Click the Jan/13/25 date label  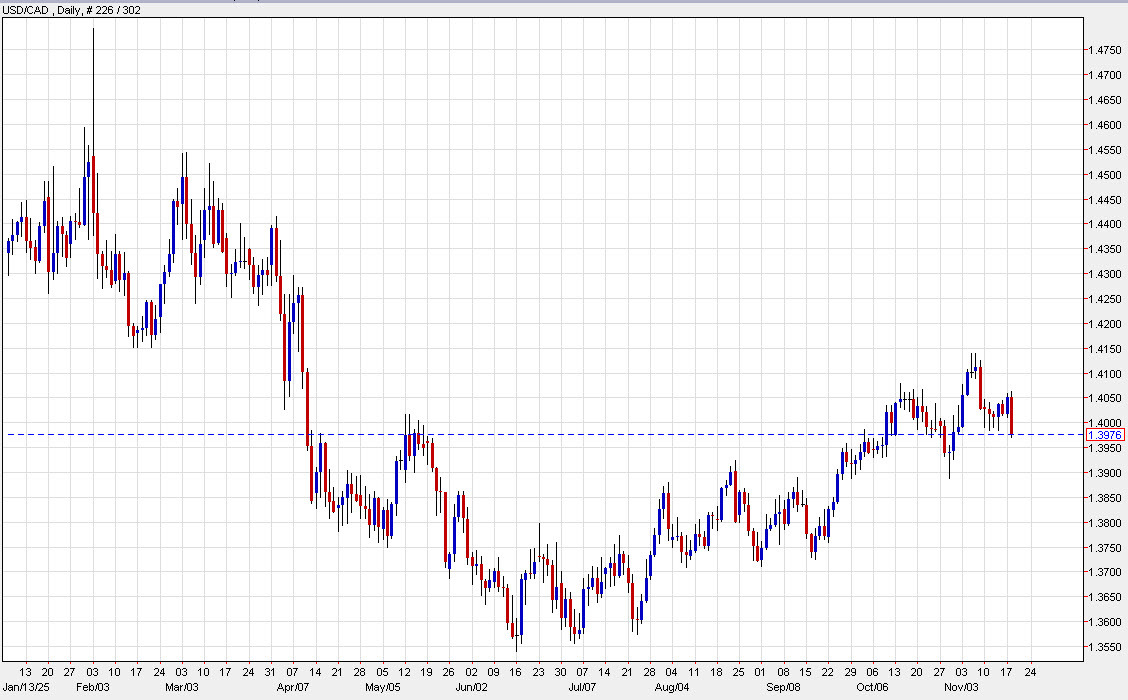[x=27, y=687]
